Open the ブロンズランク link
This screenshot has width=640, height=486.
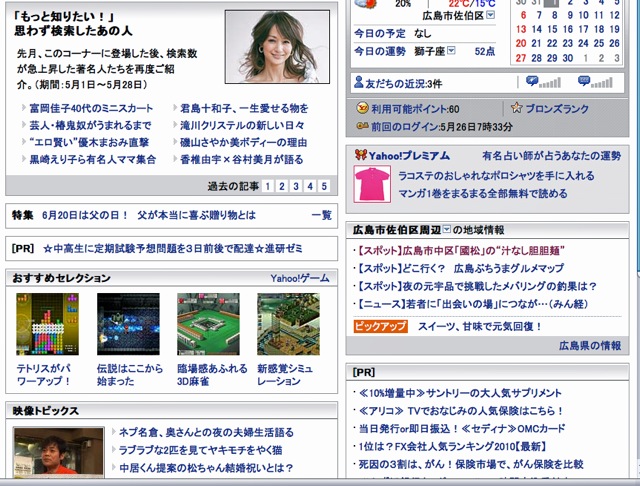pyautogui.click(x=557, y=109)
